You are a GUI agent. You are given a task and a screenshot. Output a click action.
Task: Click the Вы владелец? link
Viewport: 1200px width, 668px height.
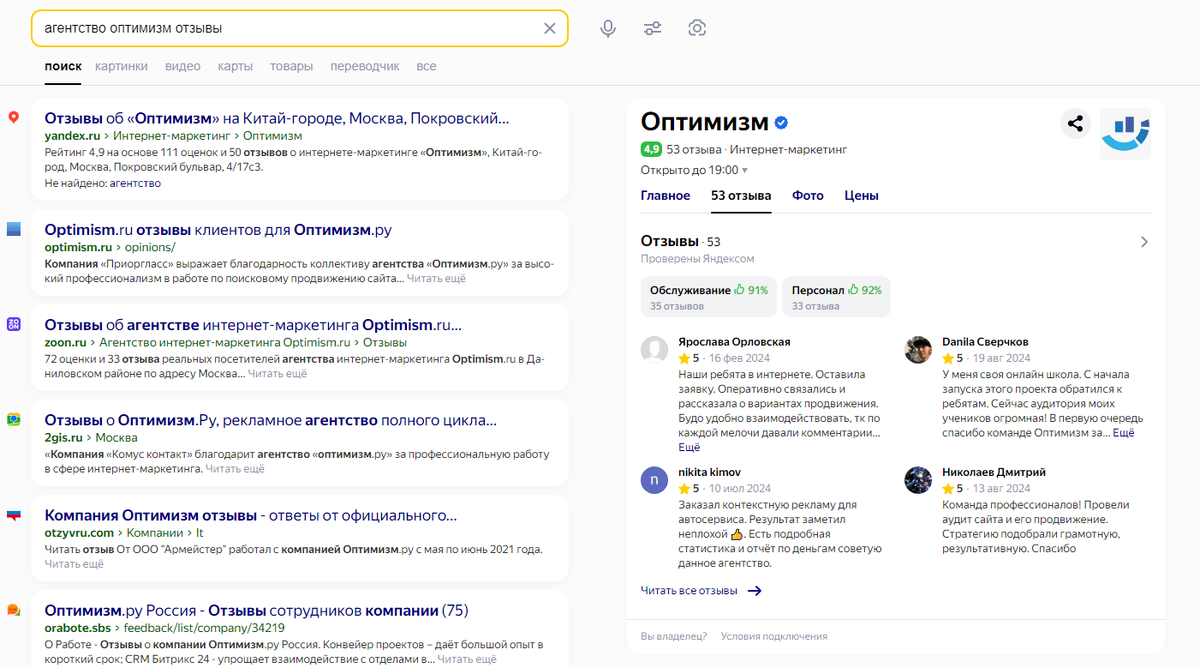click(x=674, y=636)
